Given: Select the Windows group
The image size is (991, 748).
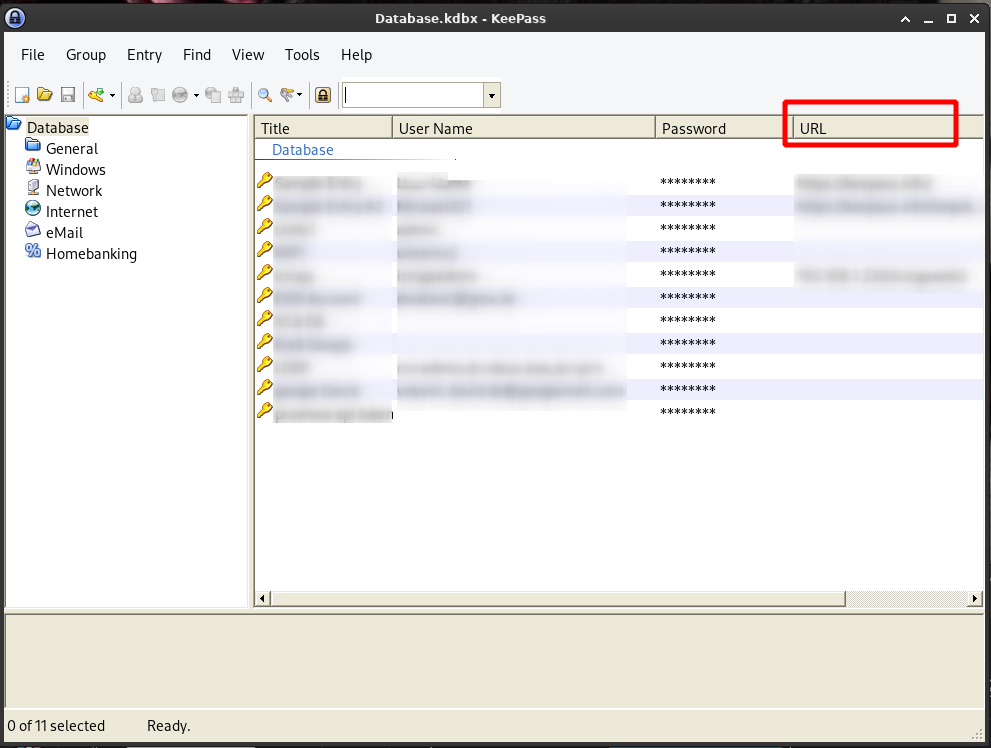Looking at the screenshot, I should [76, 169].
